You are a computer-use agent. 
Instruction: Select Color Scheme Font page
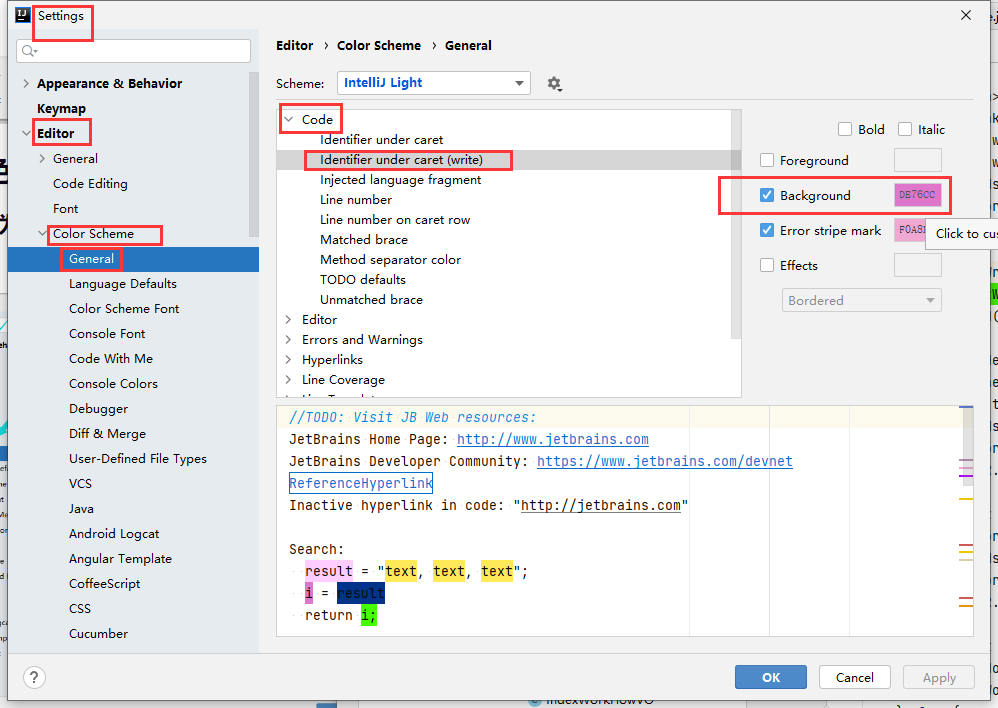click(x=124, y=309)
